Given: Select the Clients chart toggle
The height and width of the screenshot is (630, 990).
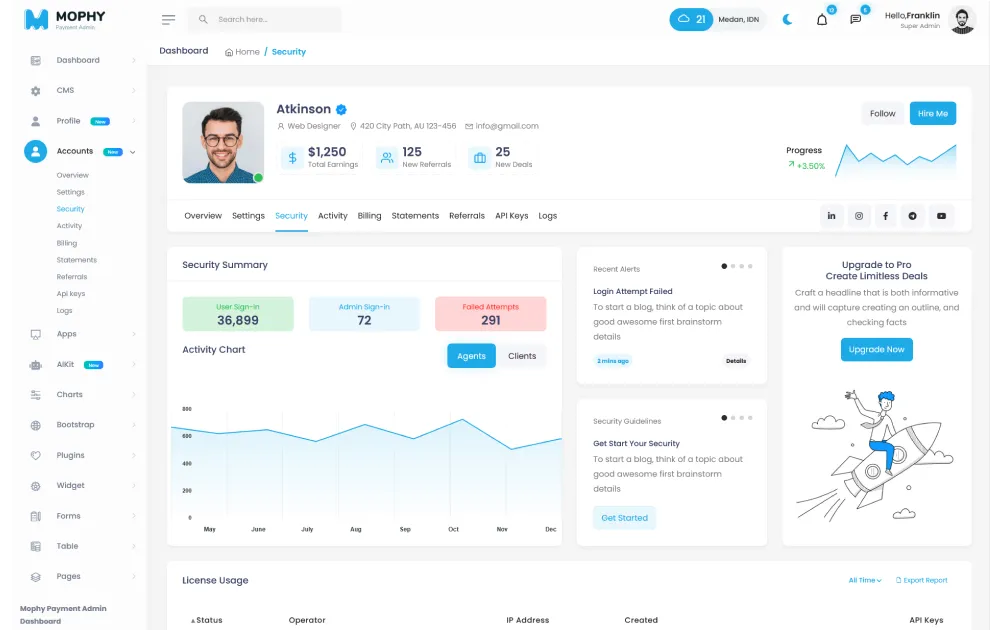Looking at the screenshot, I should click(522, 356).
